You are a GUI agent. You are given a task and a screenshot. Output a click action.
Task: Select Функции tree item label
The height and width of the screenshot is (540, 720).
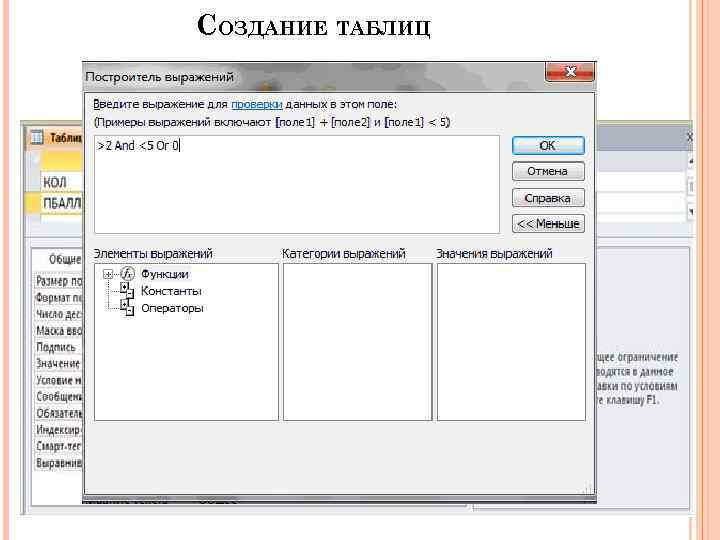tap(164, 274)
